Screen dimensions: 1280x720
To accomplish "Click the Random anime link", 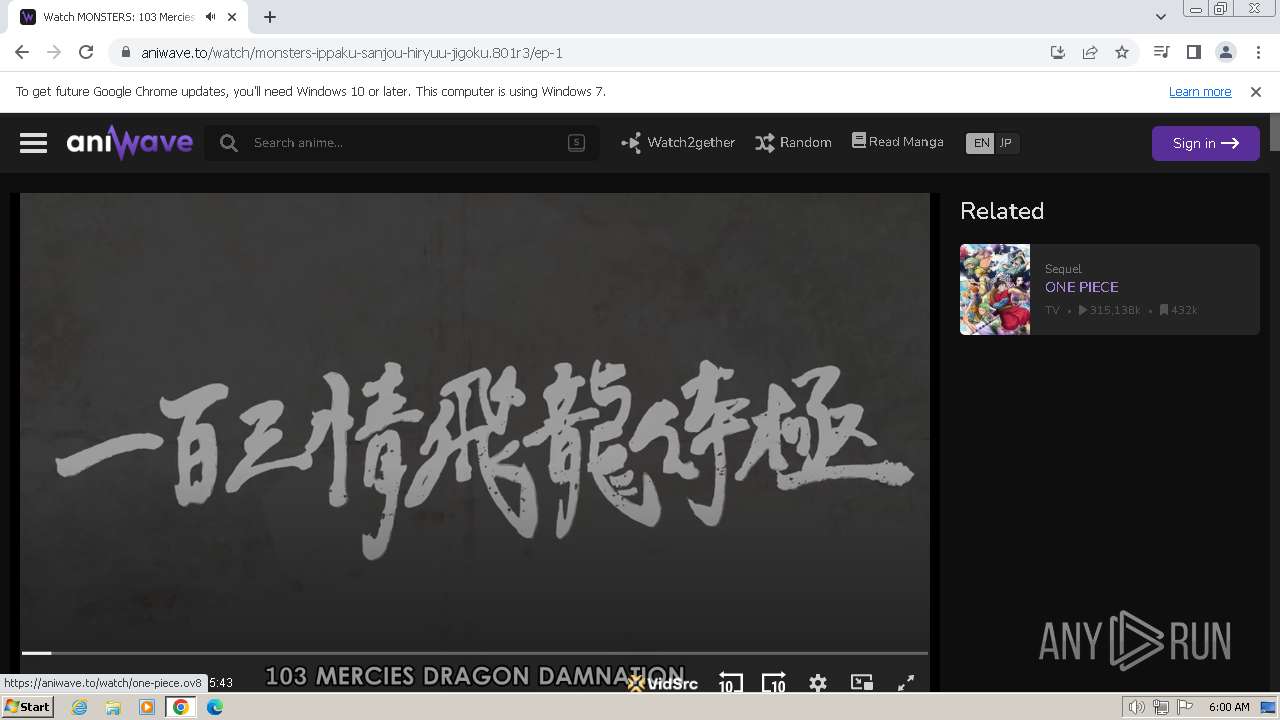I will point(793,143).
